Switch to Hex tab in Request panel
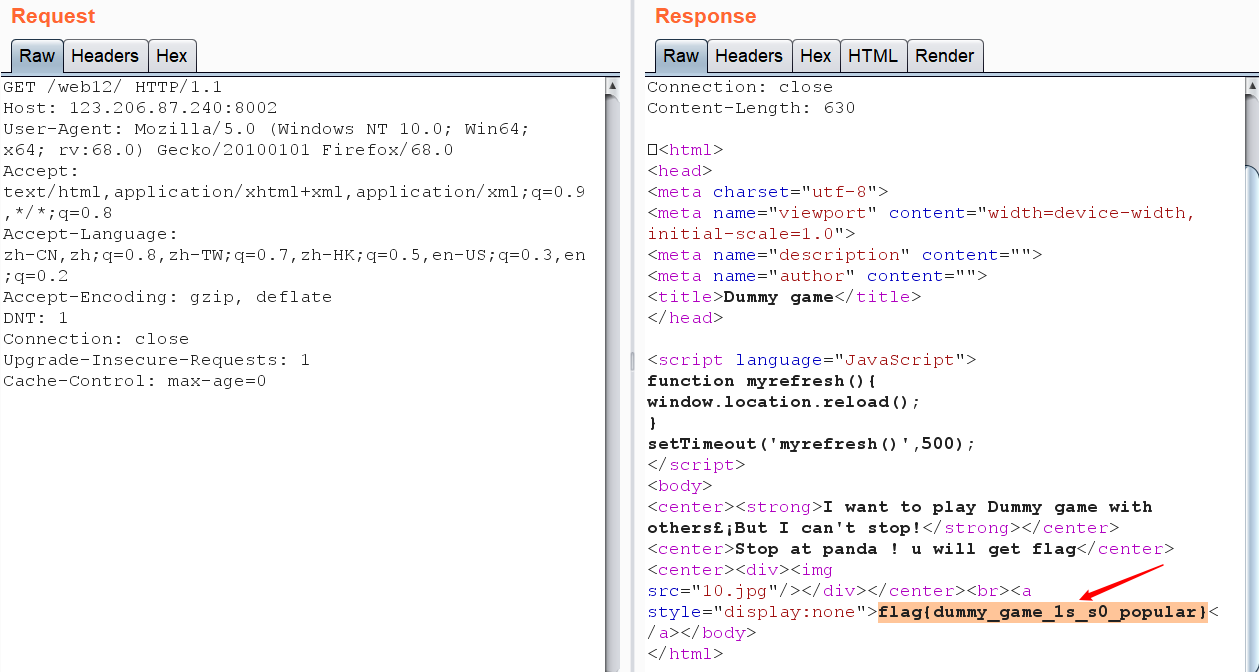This screenshot has width=1259, height=672. pos(172,56)
